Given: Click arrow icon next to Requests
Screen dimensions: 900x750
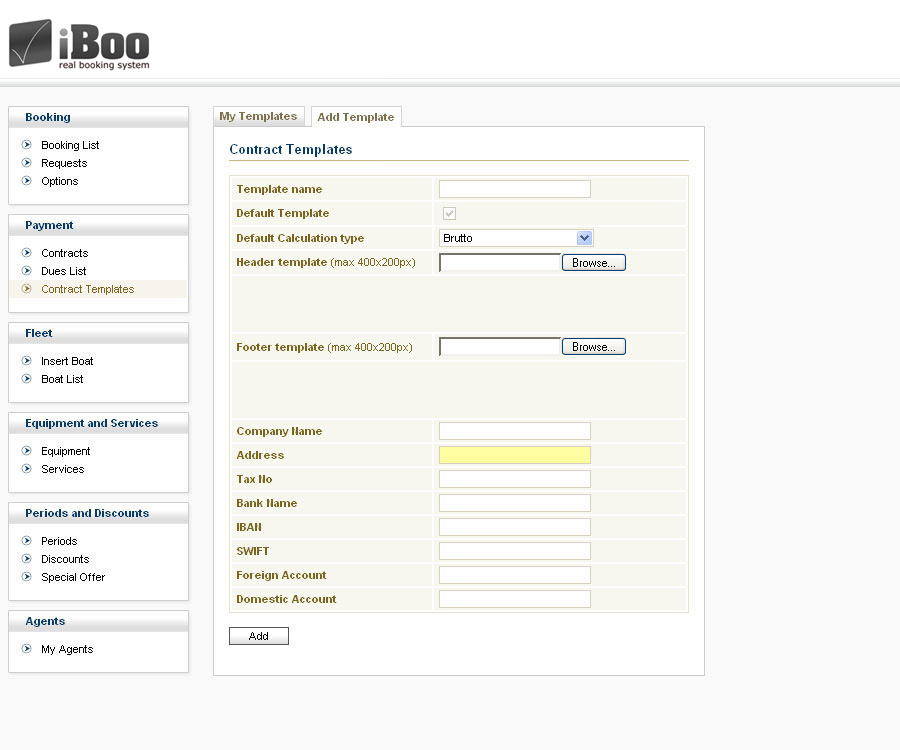Looking at the screenshot, I should (x=27, y=163).
